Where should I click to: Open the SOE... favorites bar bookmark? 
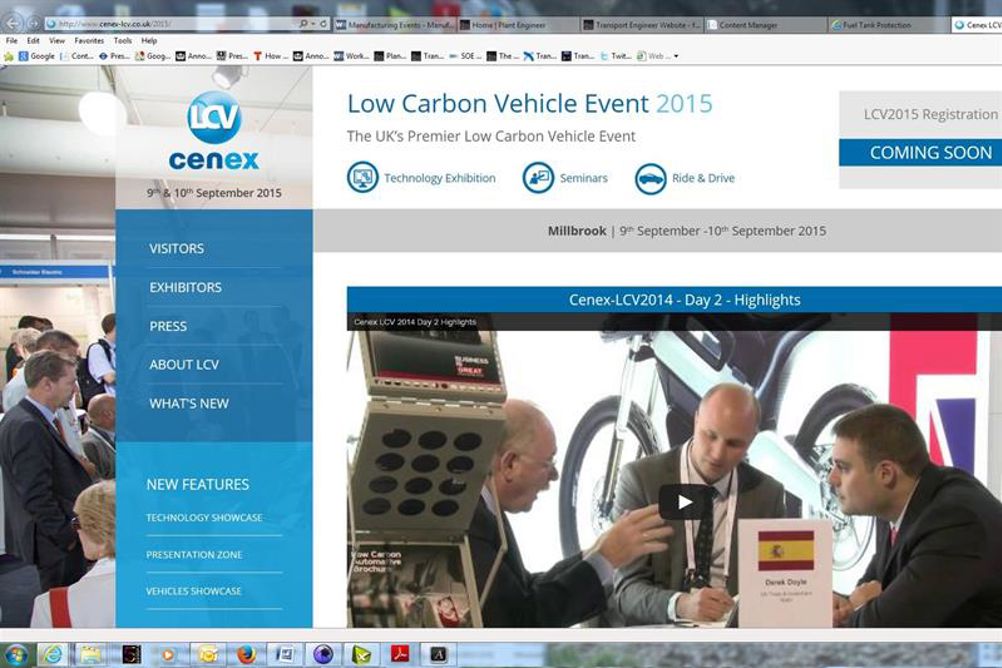pyautogui.click(x=465, y=56)
